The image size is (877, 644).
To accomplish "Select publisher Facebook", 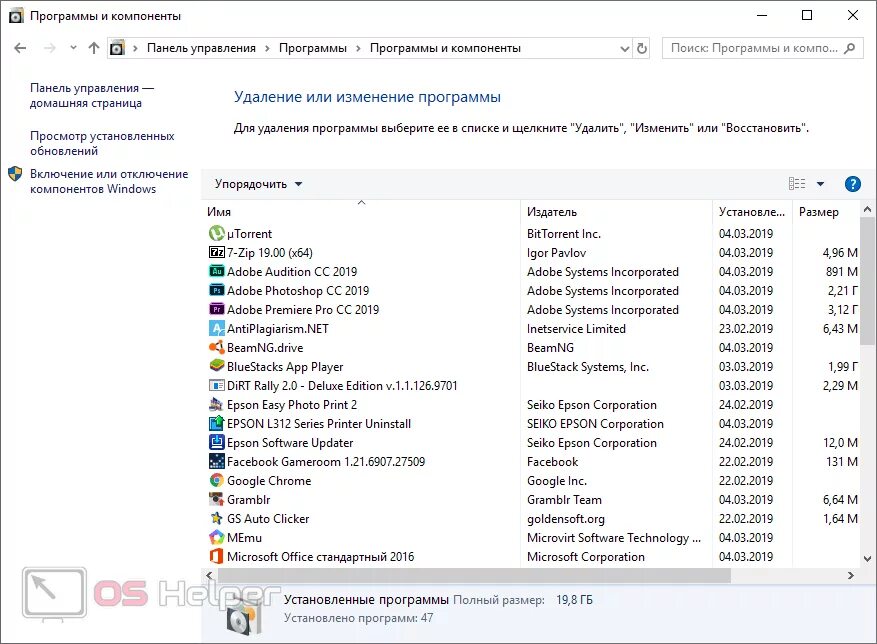I will click(552, 462).
